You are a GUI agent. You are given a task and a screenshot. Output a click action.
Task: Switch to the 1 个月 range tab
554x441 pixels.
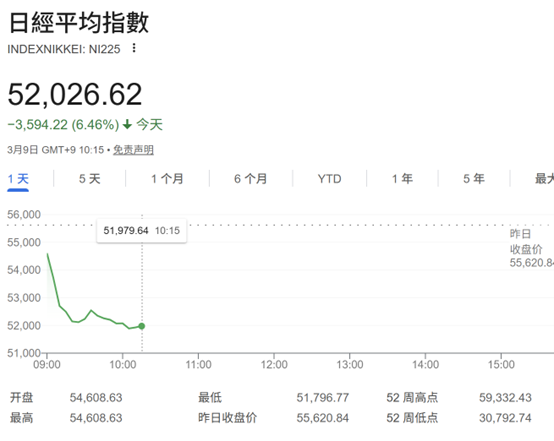167,179
